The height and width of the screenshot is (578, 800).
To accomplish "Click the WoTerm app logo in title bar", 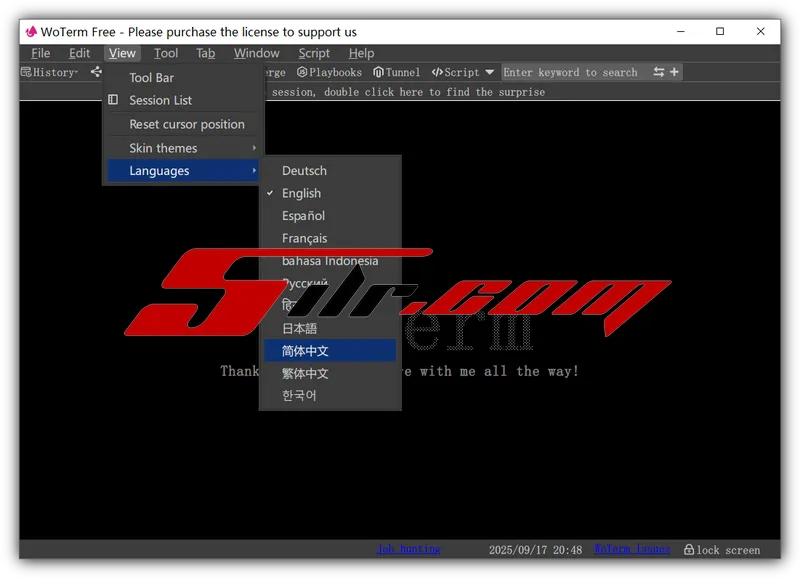I will 31,32.
